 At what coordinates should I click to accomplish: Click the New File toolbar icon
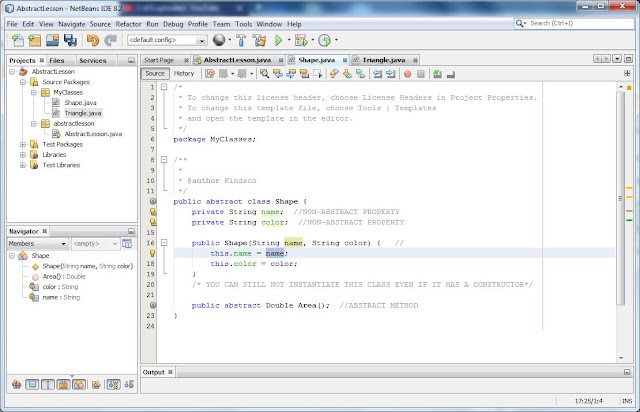coord(18,40)
